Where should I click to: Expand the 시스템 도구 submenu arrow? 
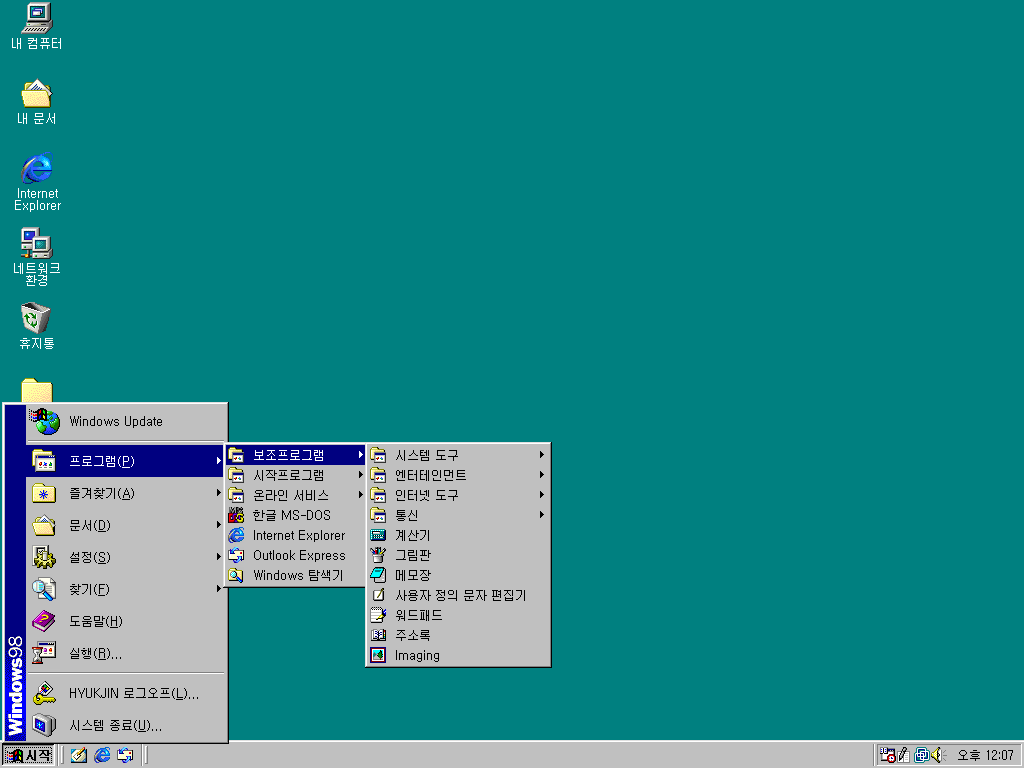pyautogui.click(x=541, y=455)
